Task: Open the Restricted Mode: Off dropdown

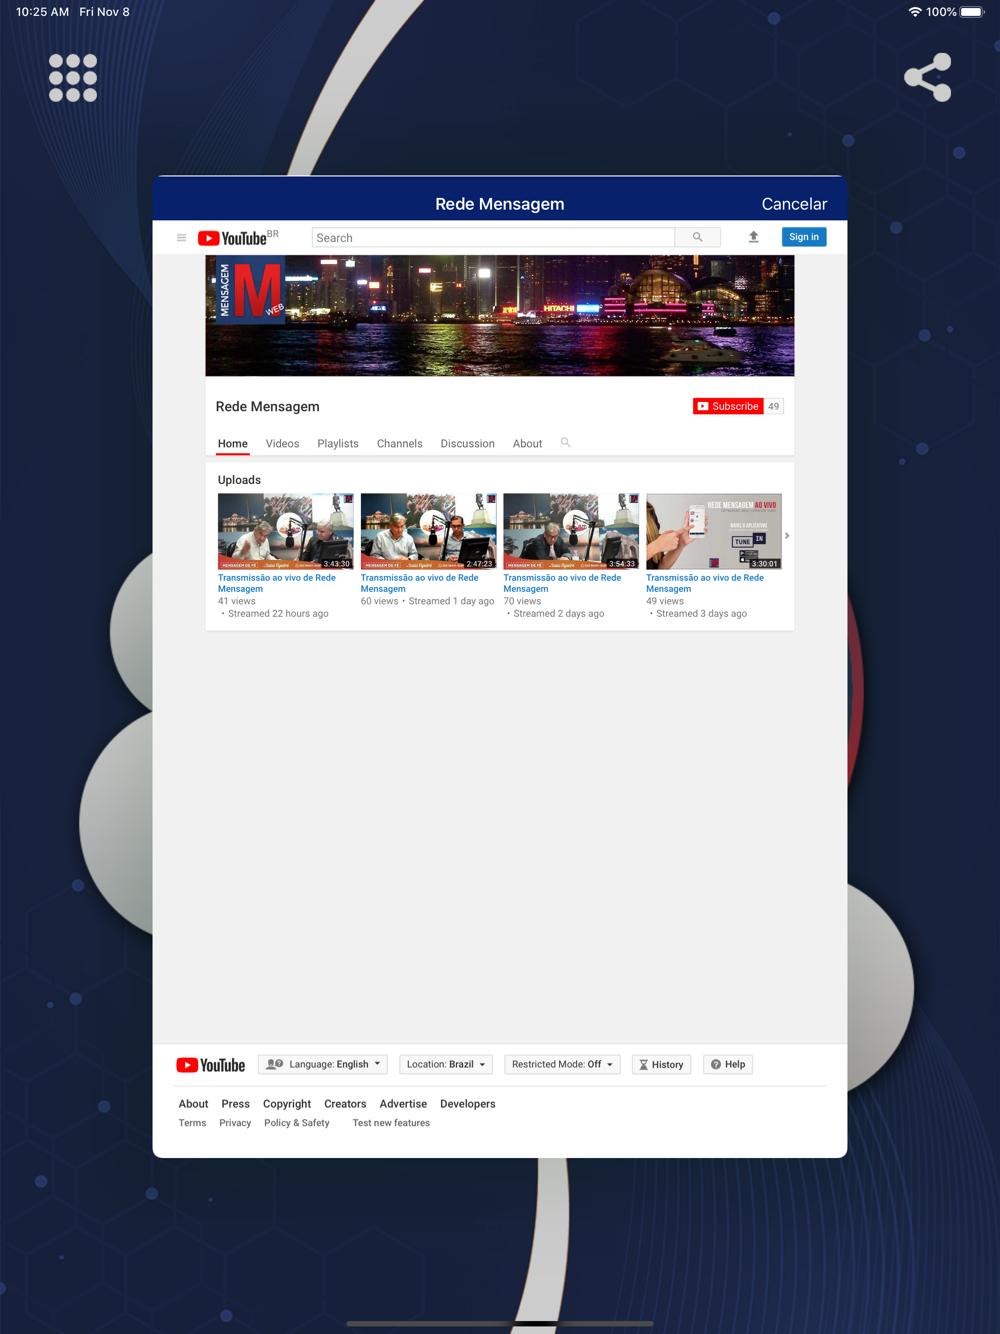Action: (563, 1065)
